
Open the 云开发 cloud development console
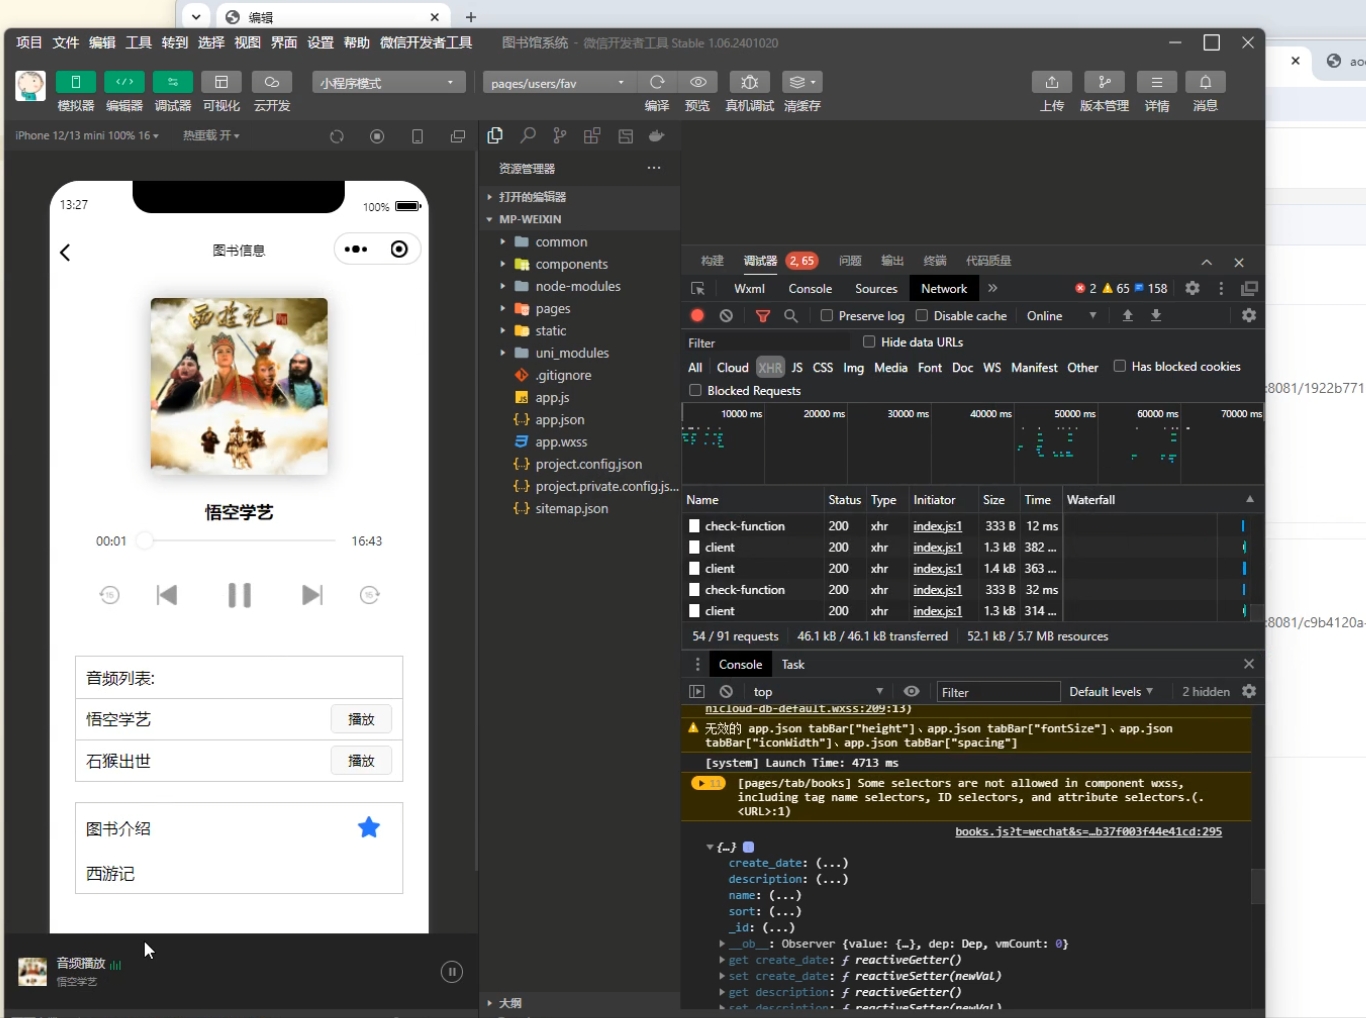click(x=272, y=82)
